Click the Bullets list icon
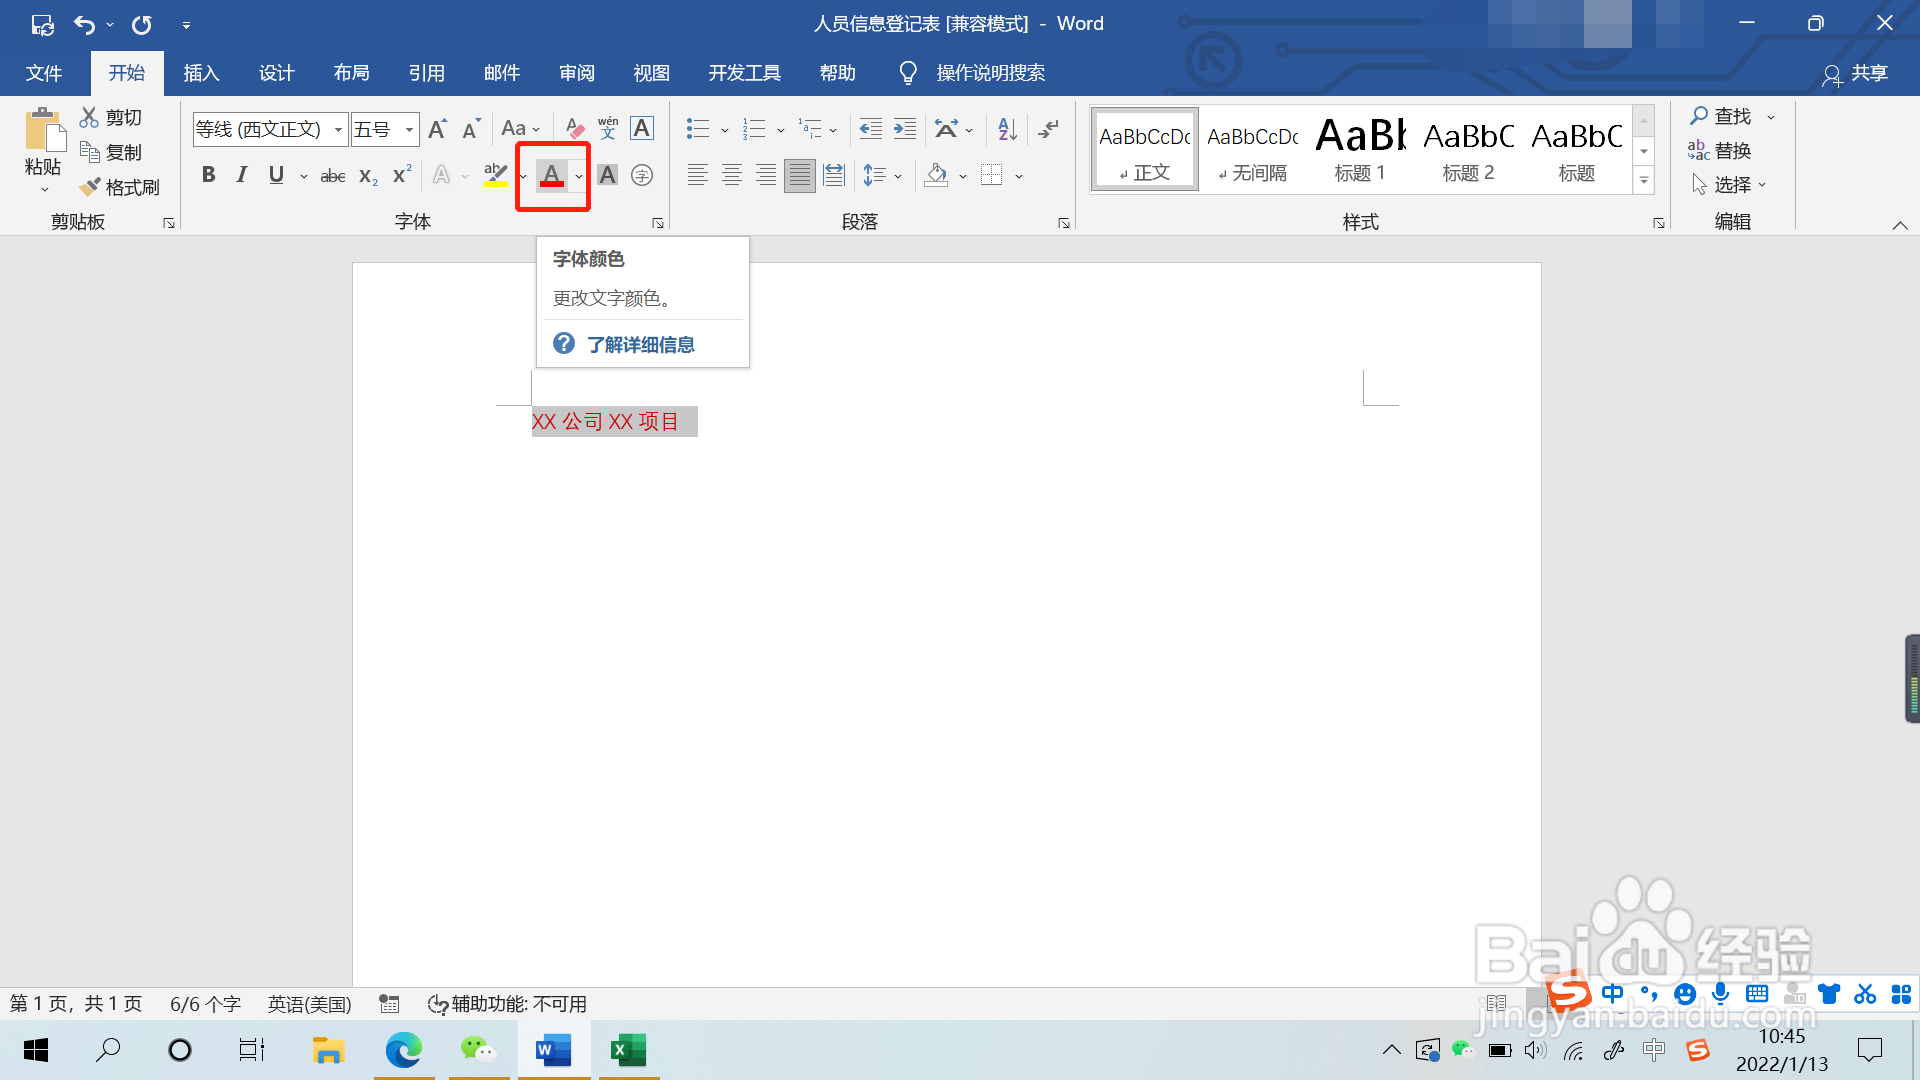 [x=698, y=128]
